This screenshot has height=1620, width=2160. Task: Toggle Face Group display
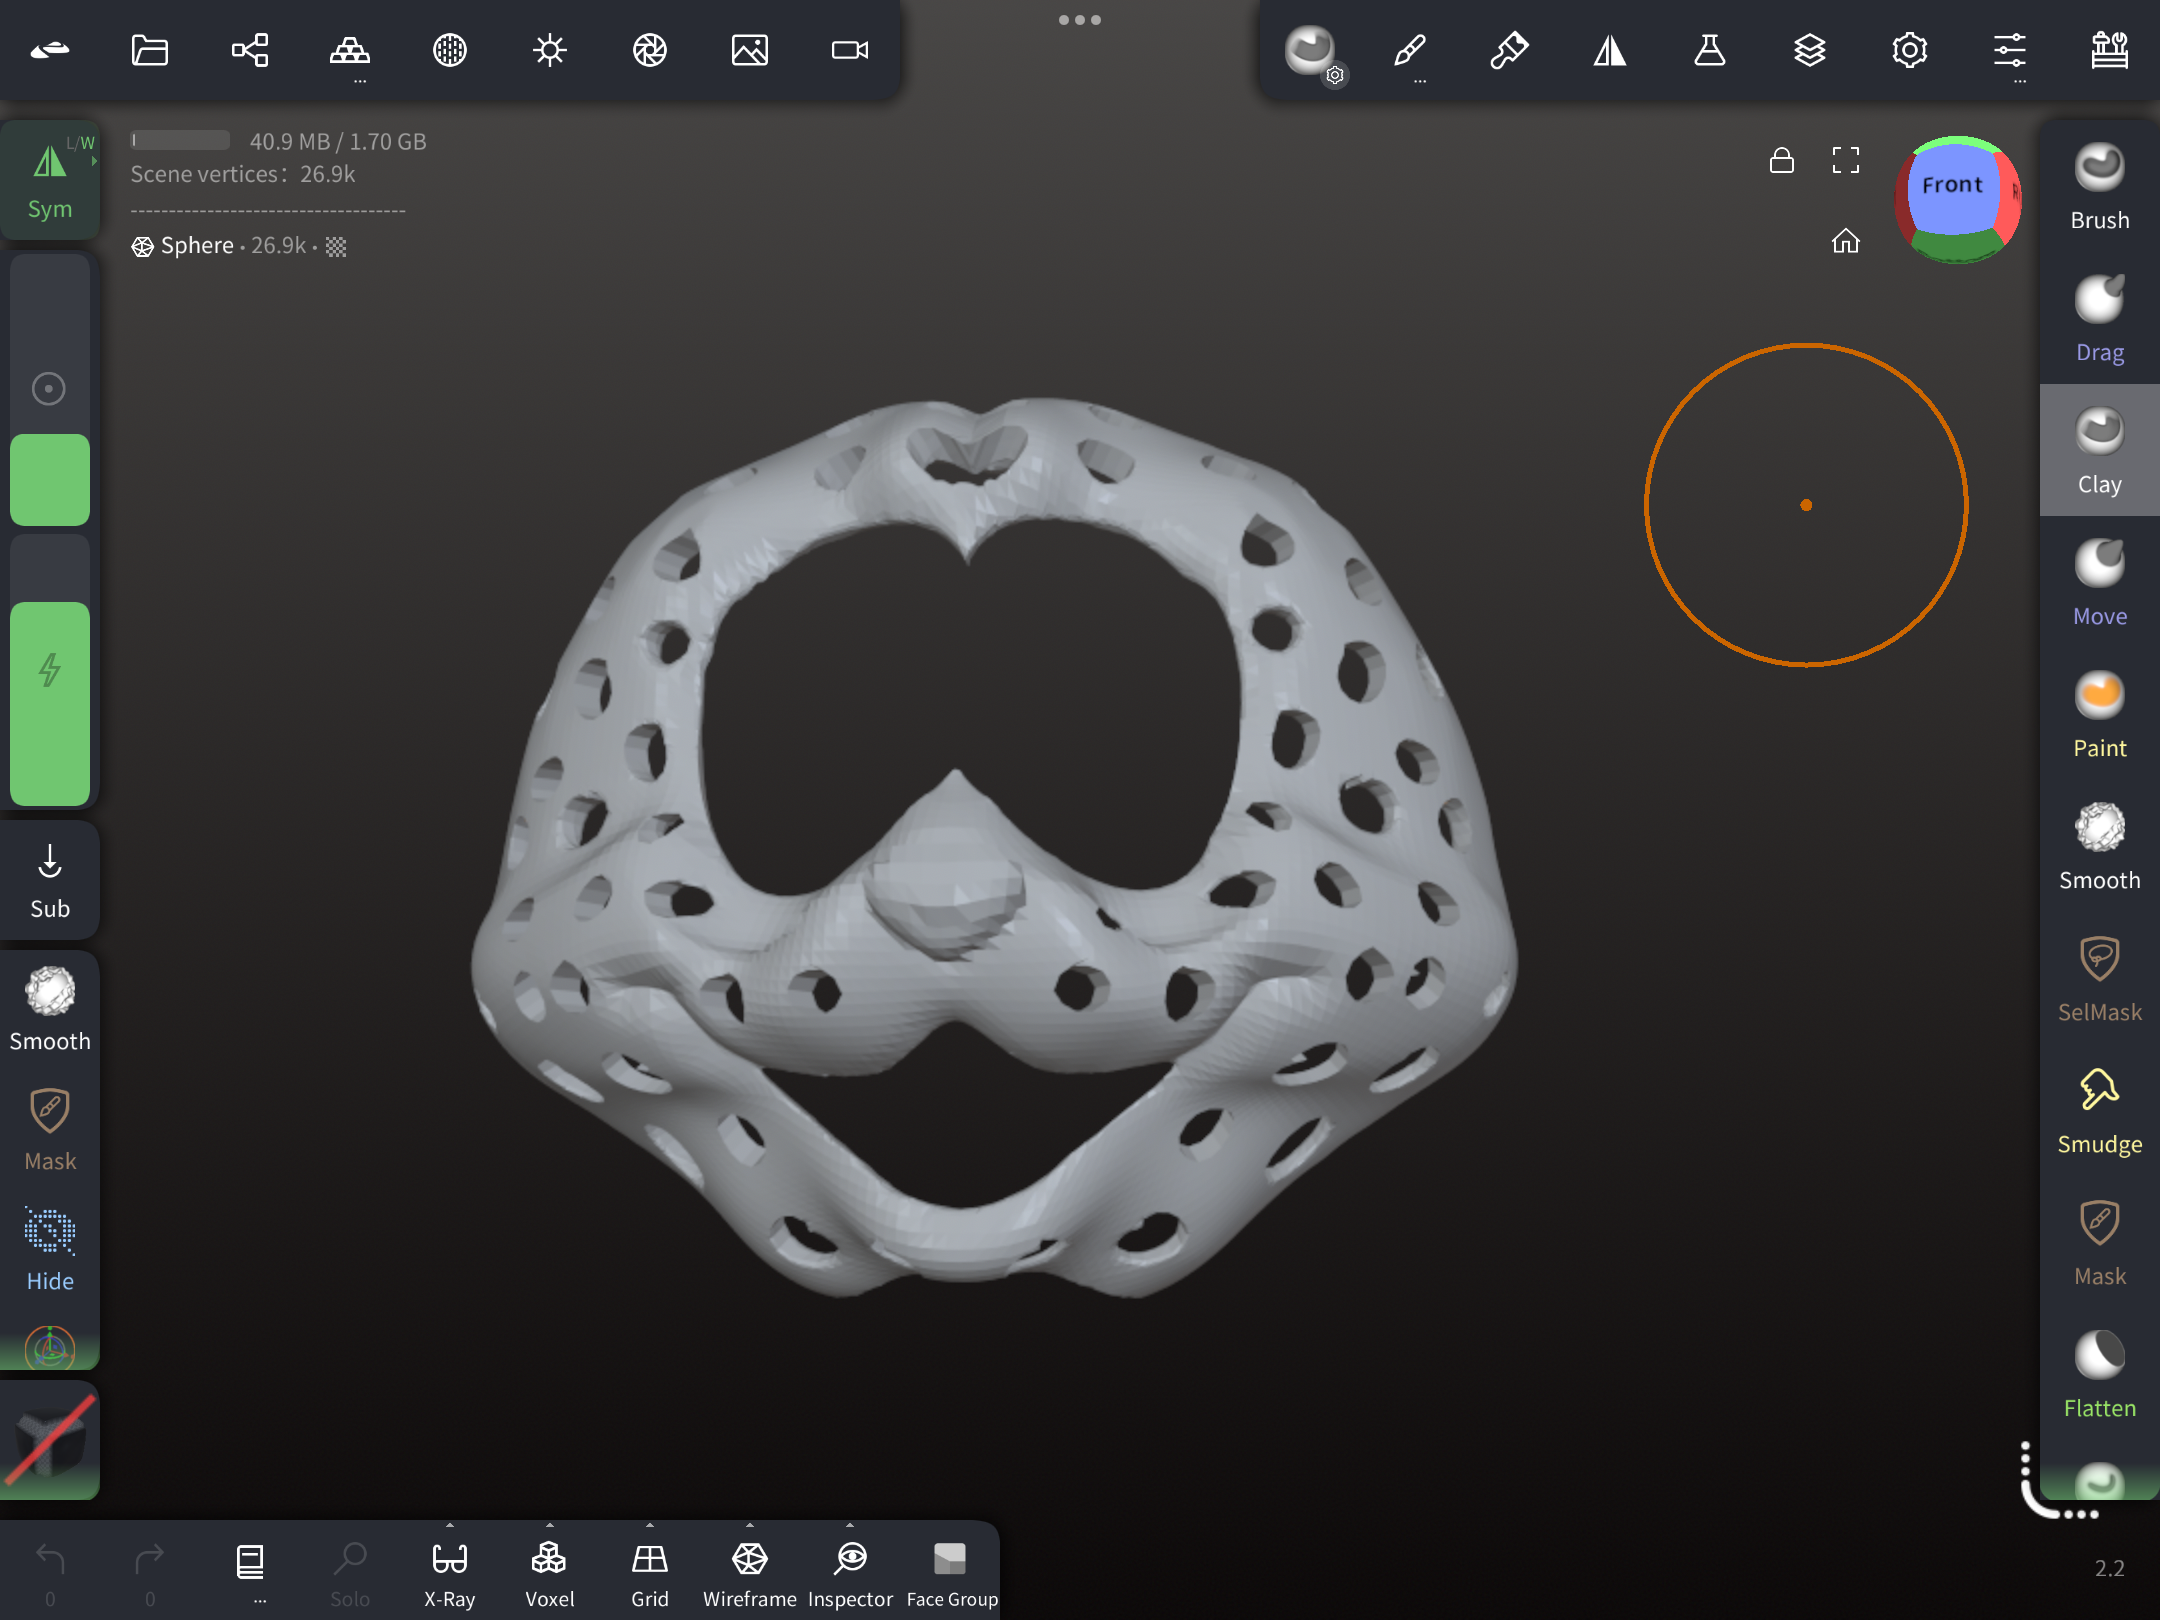click(951, 1572)
